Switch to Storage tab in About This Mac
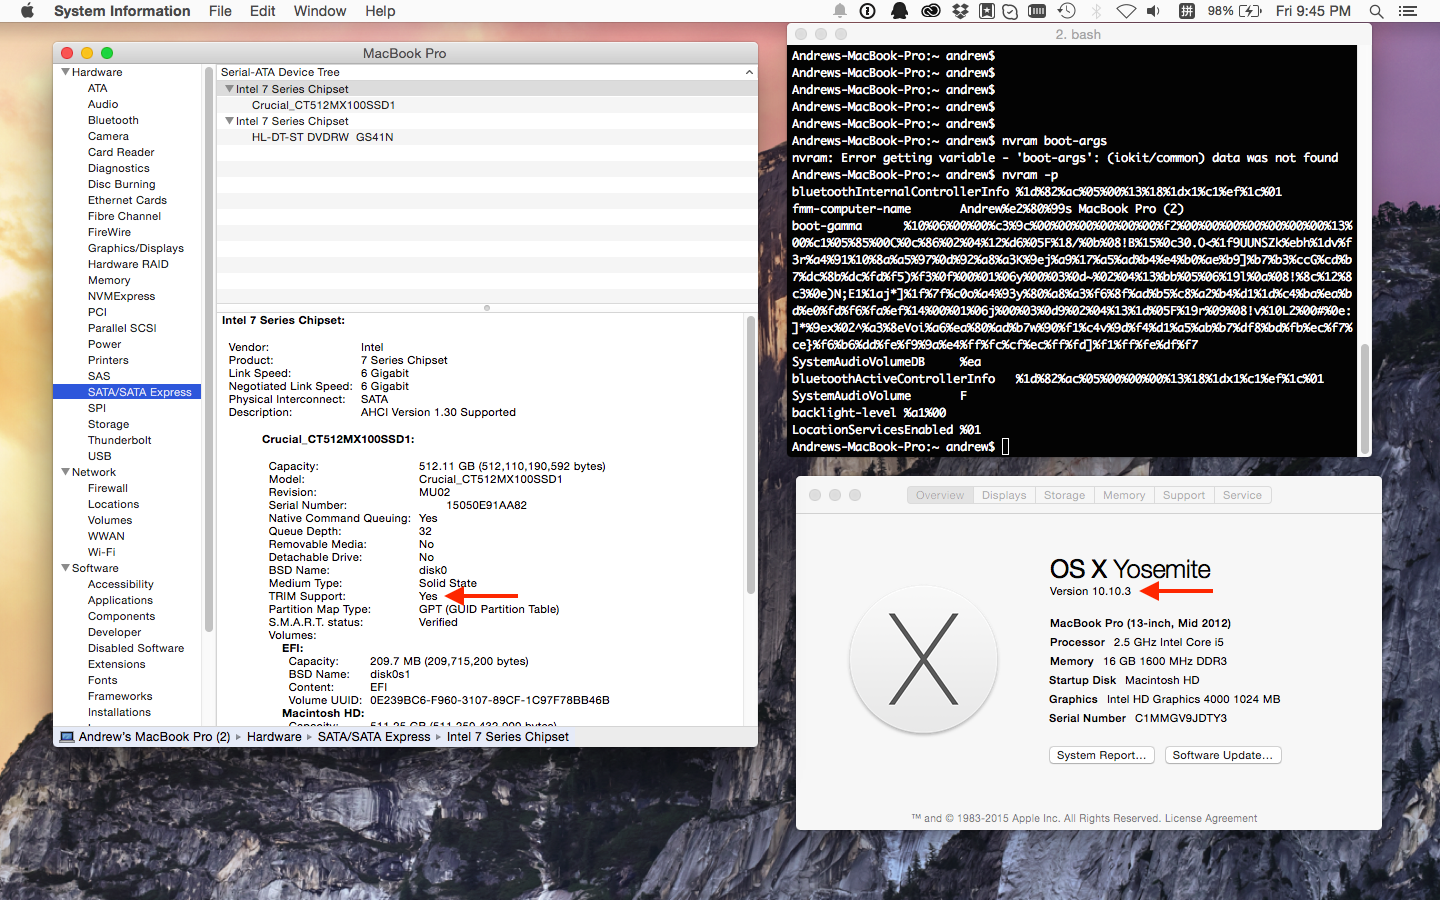Viewport: 1440px width, 900px height. [x=1064, y=495]
